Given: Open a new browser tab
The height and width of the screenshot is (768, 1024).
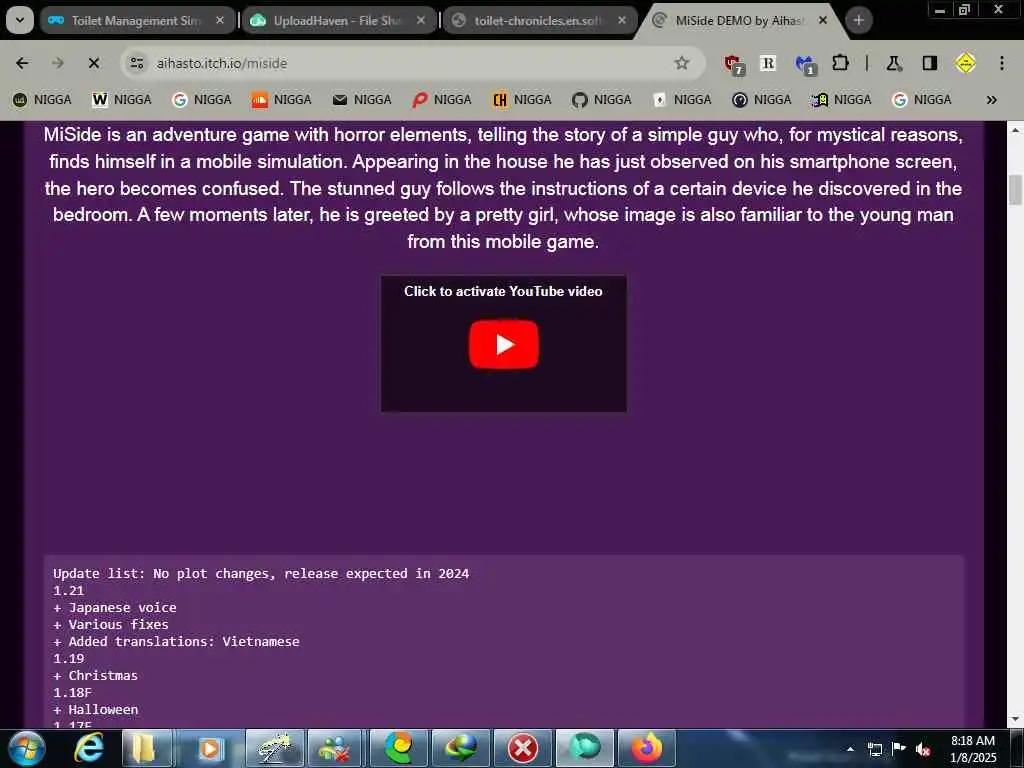Looking at the screenshot, I should (x=859, y=20).
